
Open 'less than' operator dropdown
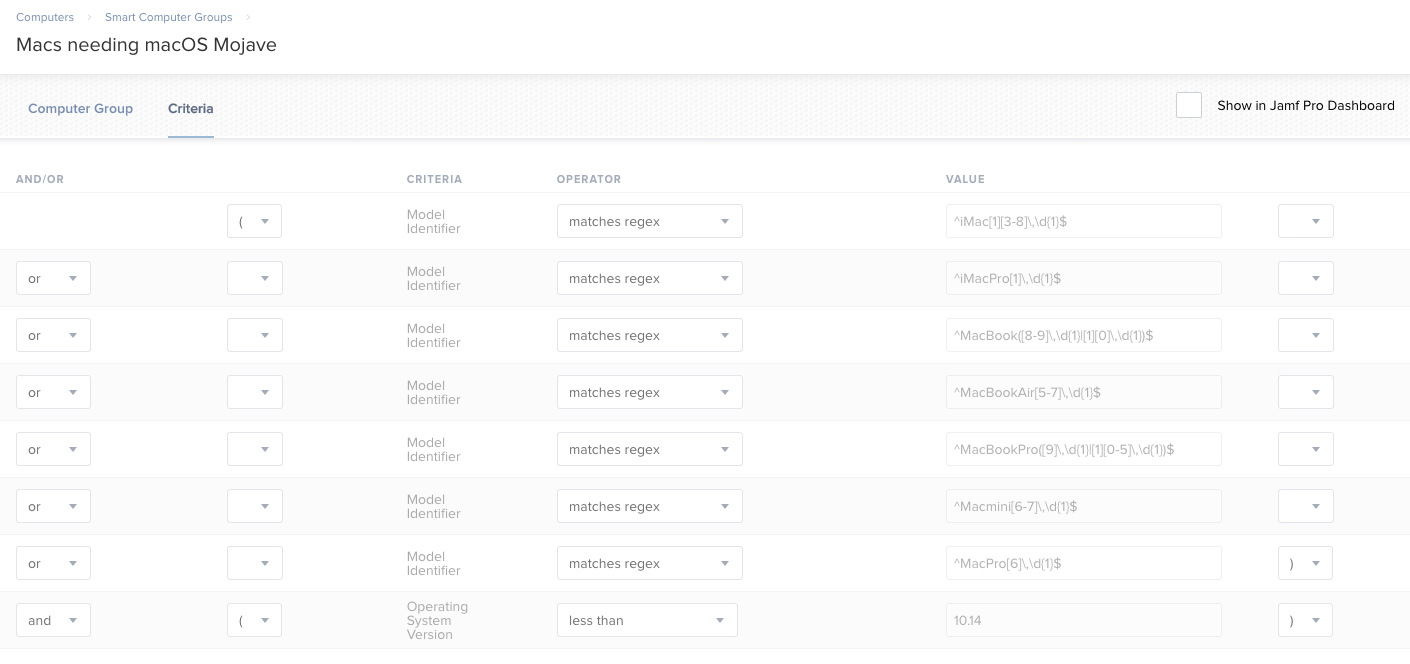pyautogui.click(x=647, y=620)
